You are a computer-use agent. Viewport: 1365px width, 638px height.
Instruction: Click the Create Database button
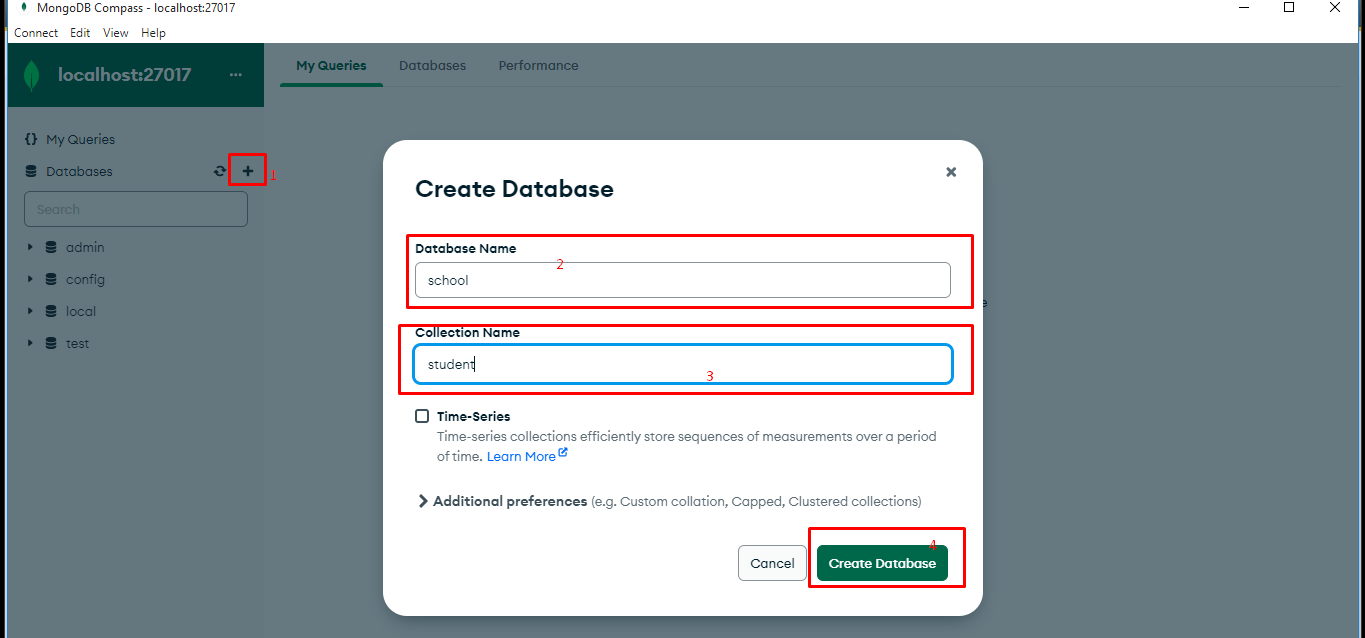[x=882, y=563]
